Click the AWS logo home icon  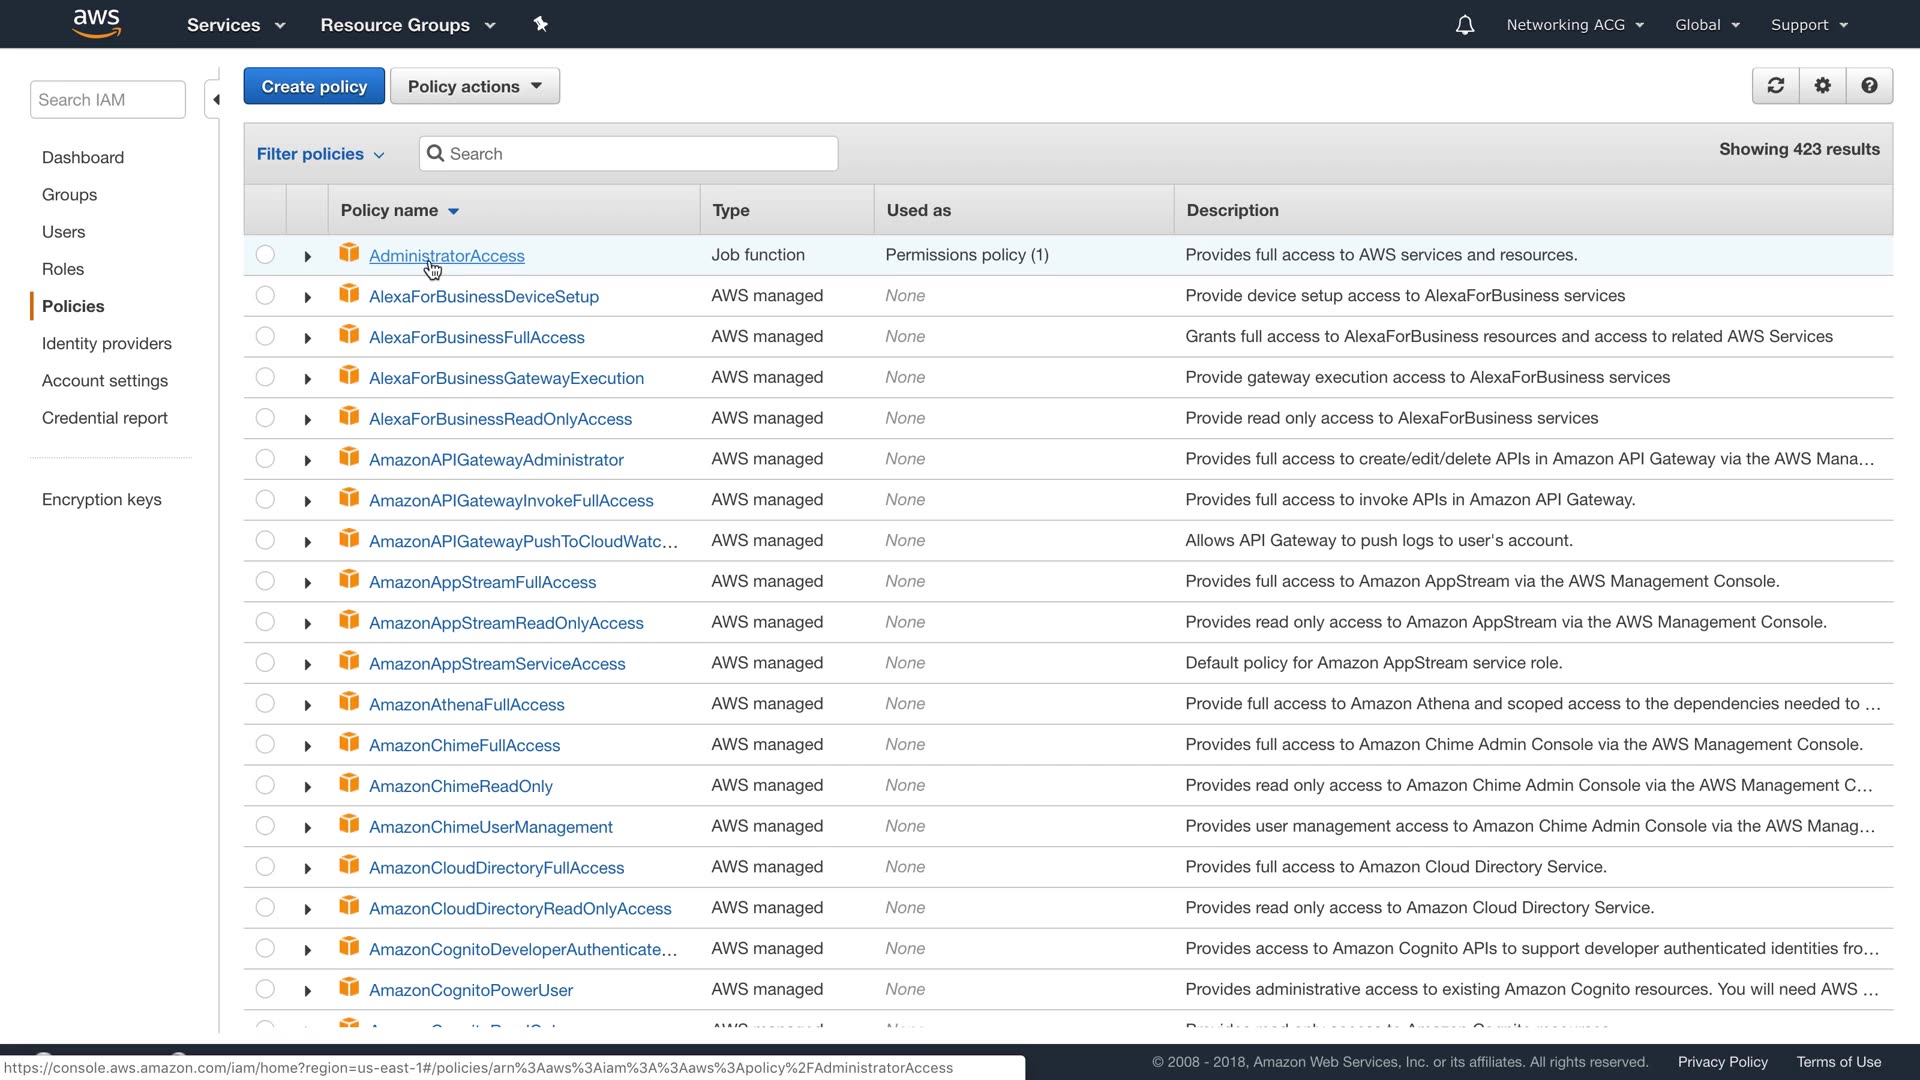pos(97,24)
